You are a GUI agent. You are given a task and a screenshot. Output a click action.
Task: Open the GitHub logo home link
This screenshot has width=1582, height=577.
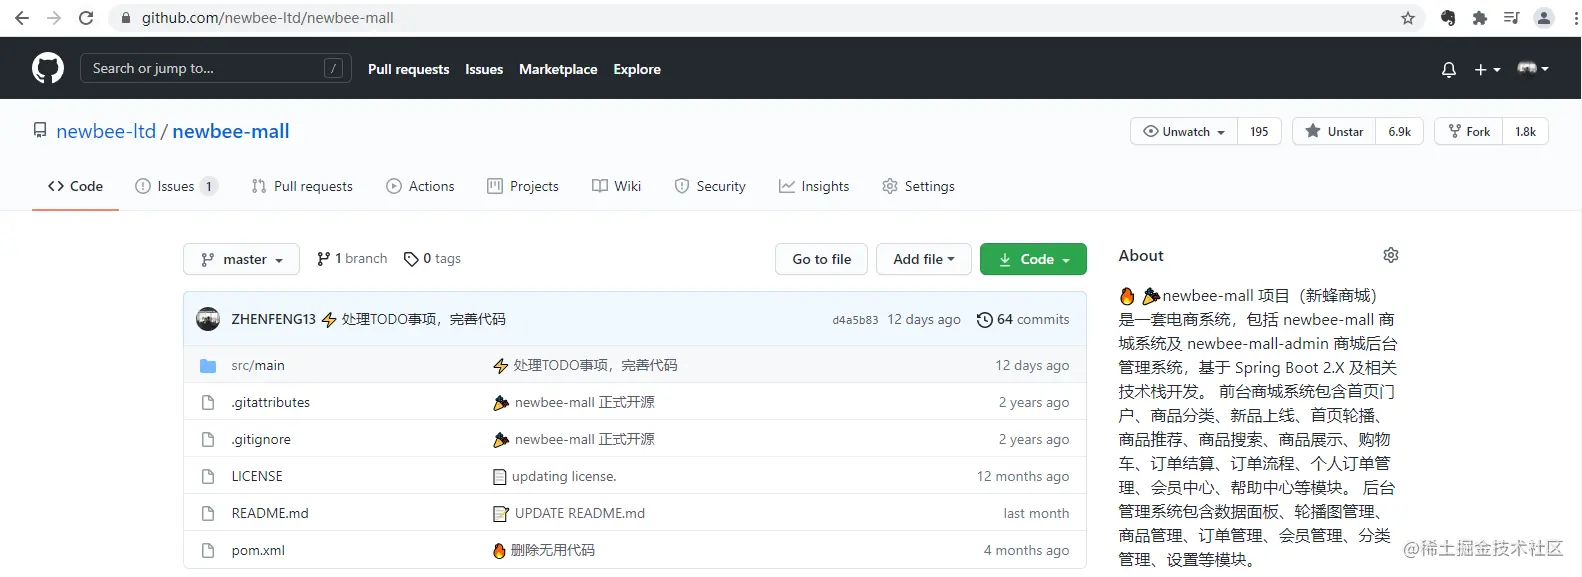coord(48,68)
